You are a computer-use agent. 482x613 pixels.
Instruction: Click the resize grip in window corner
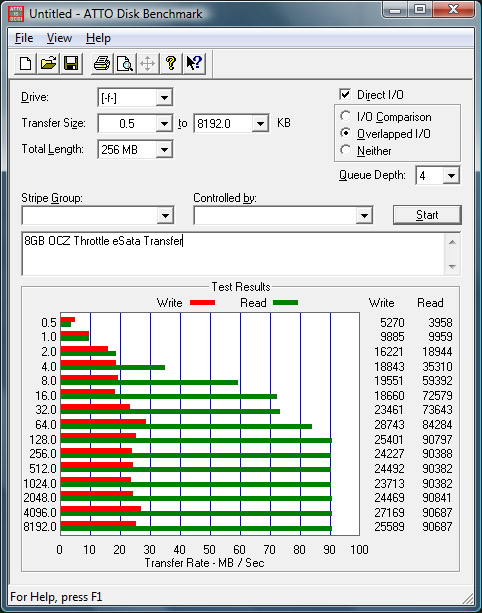[467, 598]
